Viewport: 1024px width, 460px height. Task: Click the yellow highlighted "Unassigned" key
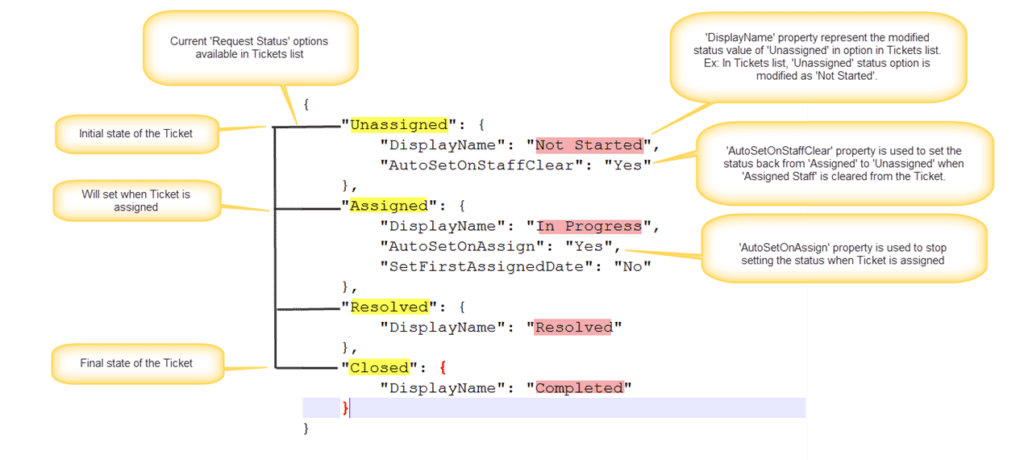tap(396, 125)
